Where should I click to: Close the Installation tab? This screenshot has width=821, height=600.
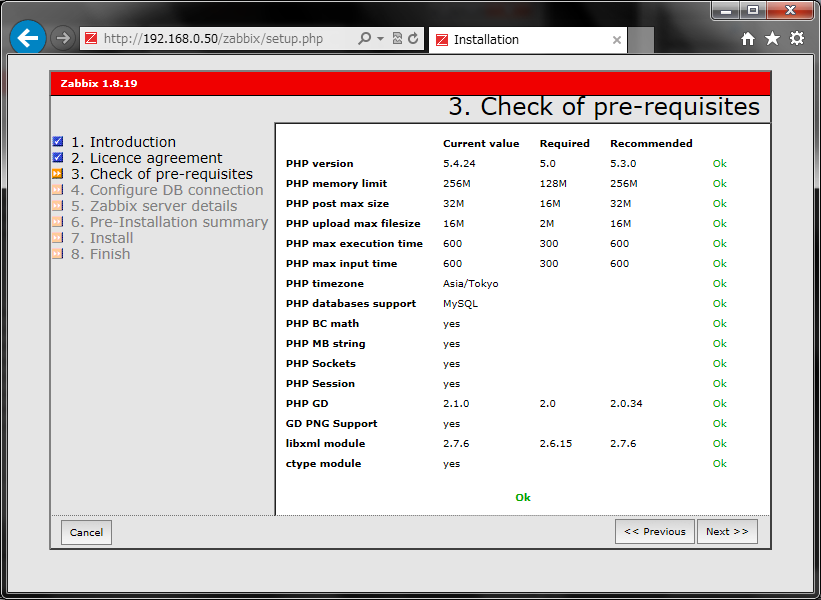click(x=617, y=40)
